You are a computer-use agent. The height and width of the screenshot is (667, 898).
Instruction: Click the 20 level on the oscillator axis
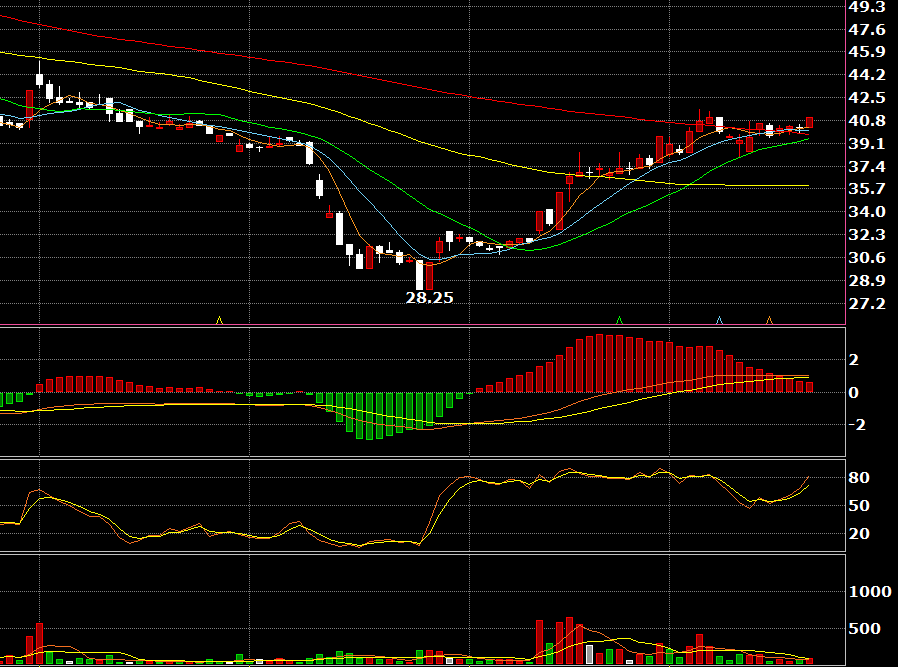pos(859,534)
